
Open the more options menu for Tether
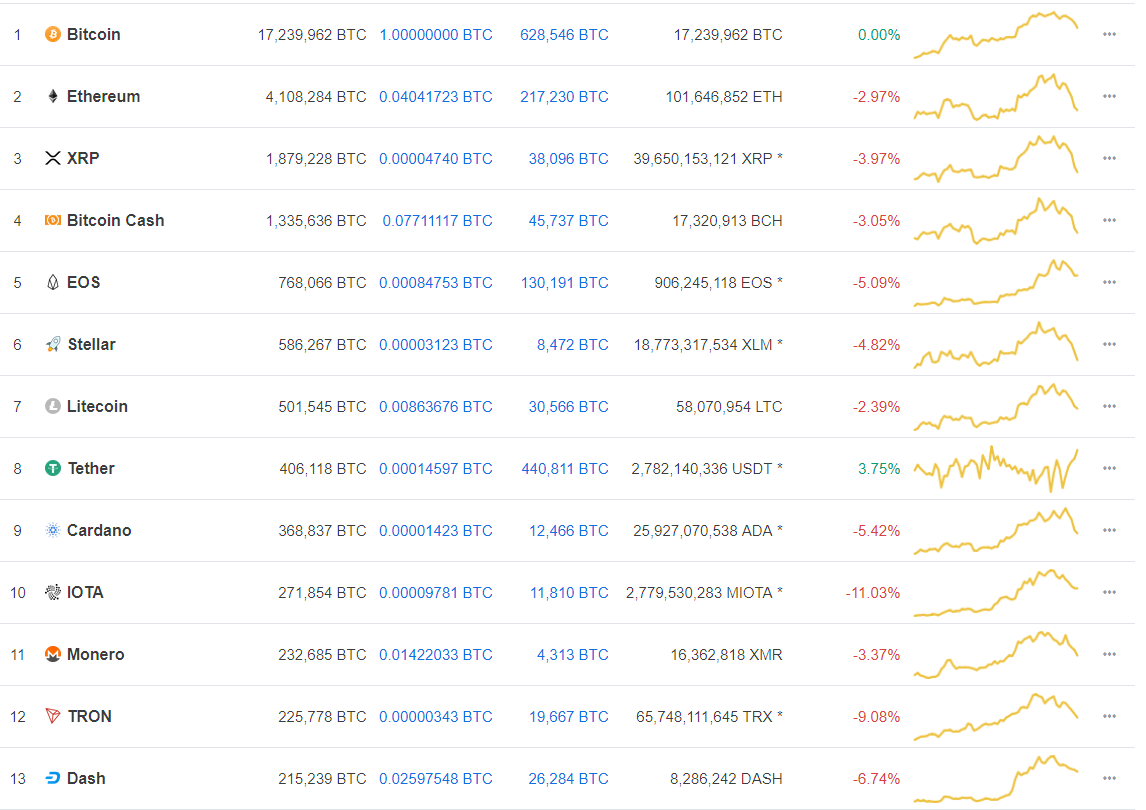(x=1109, y=469)
